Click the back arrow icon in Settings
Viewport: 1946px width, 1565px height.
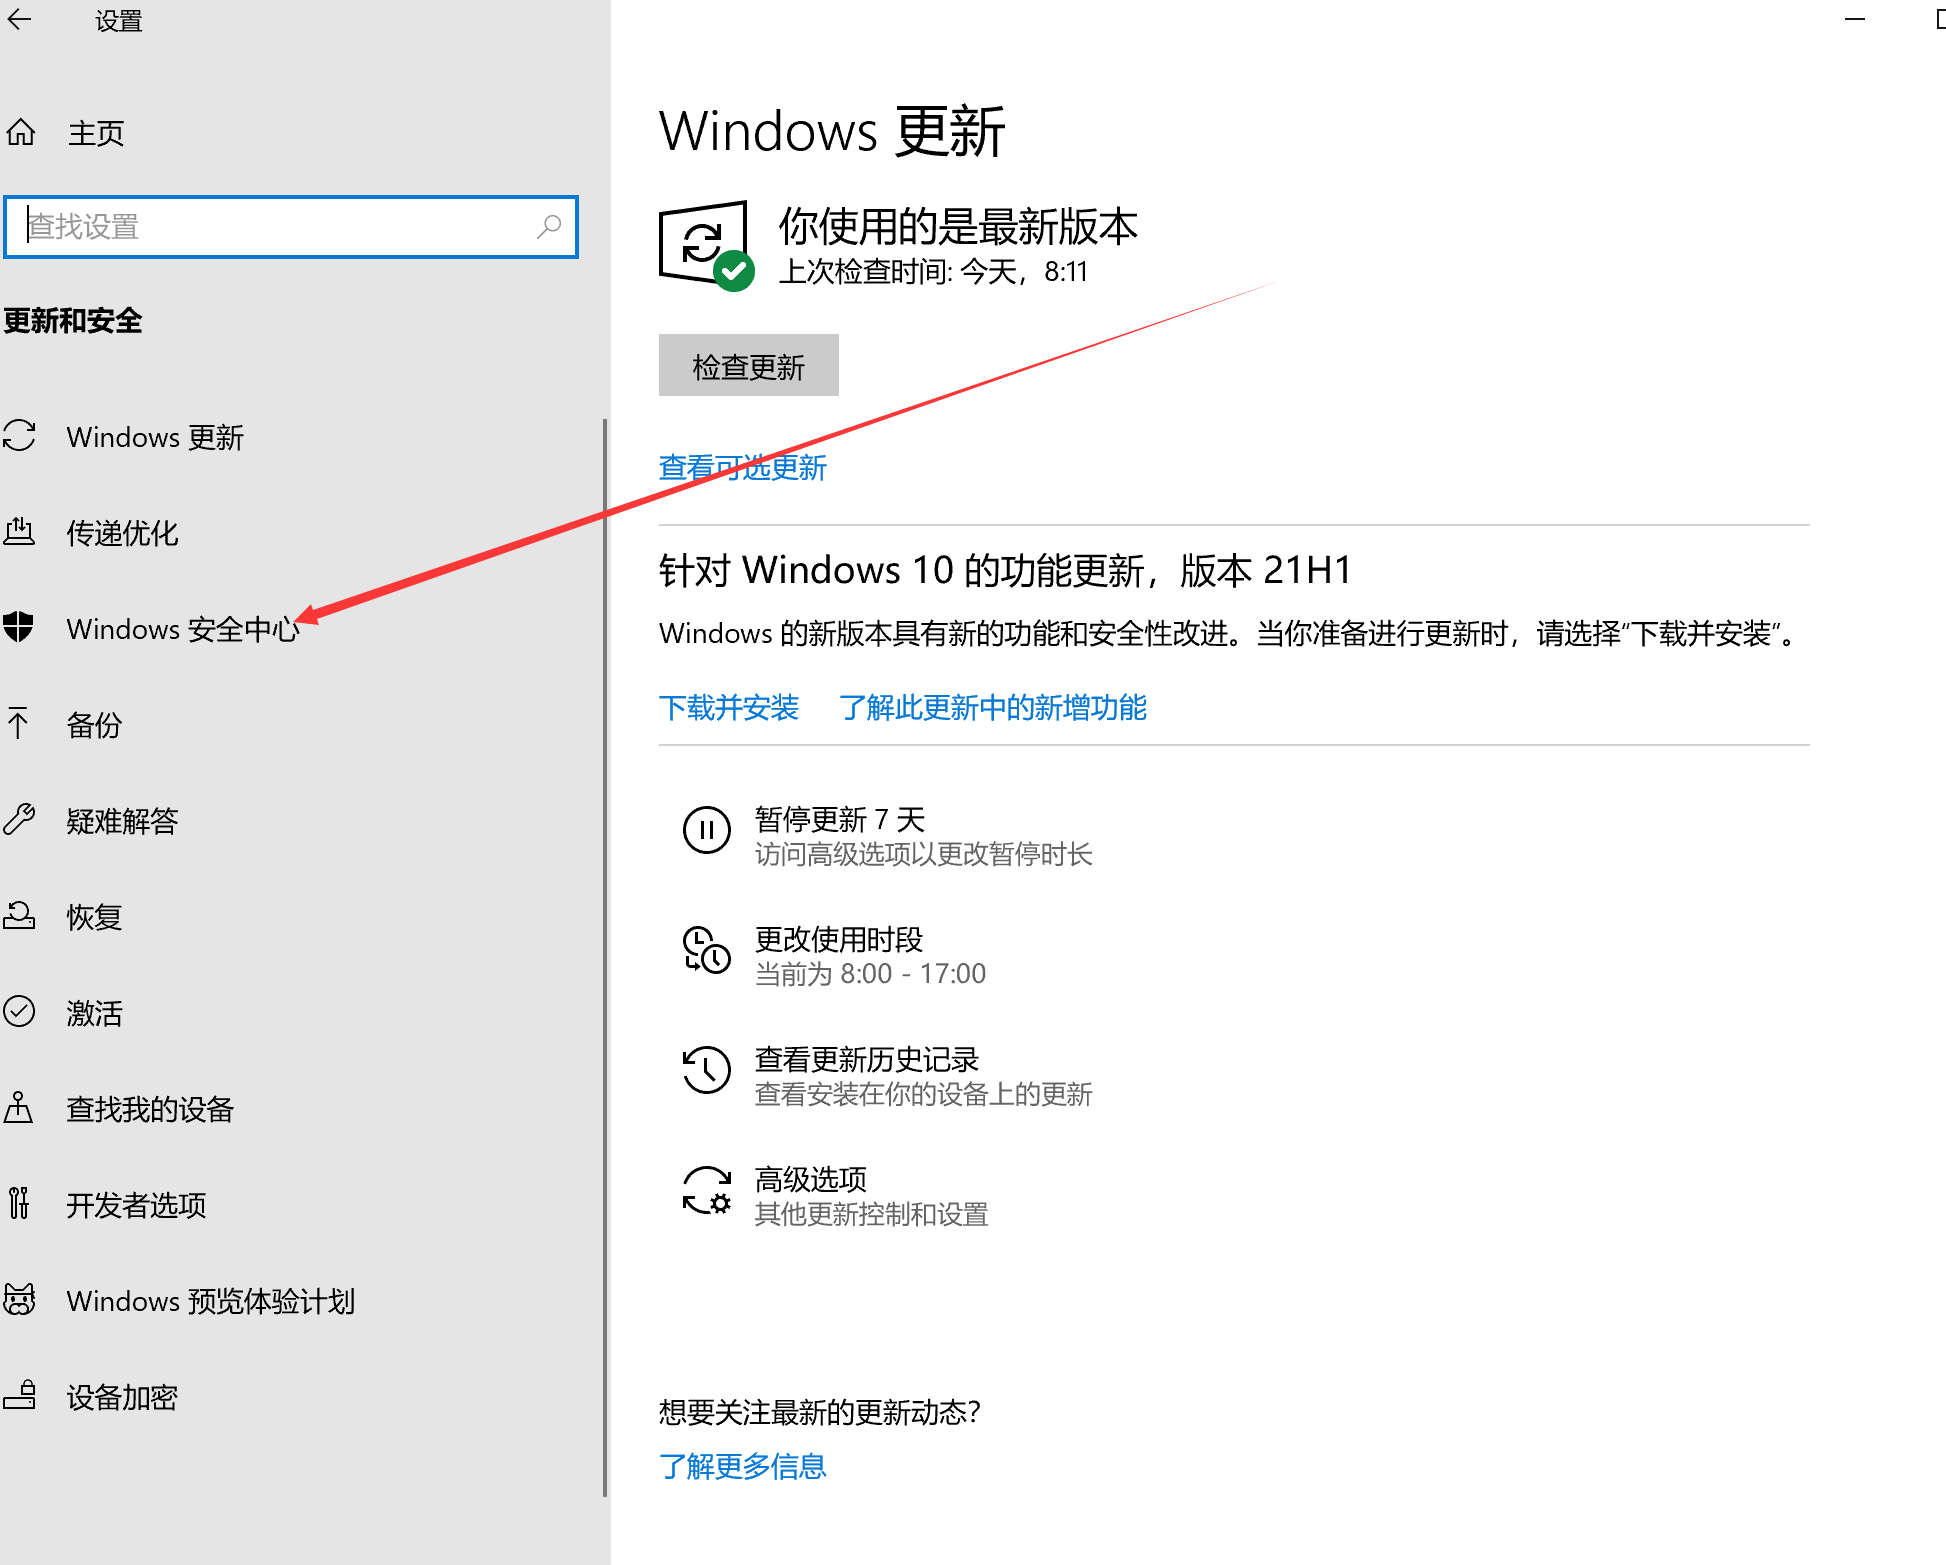[x=20, y=20]
